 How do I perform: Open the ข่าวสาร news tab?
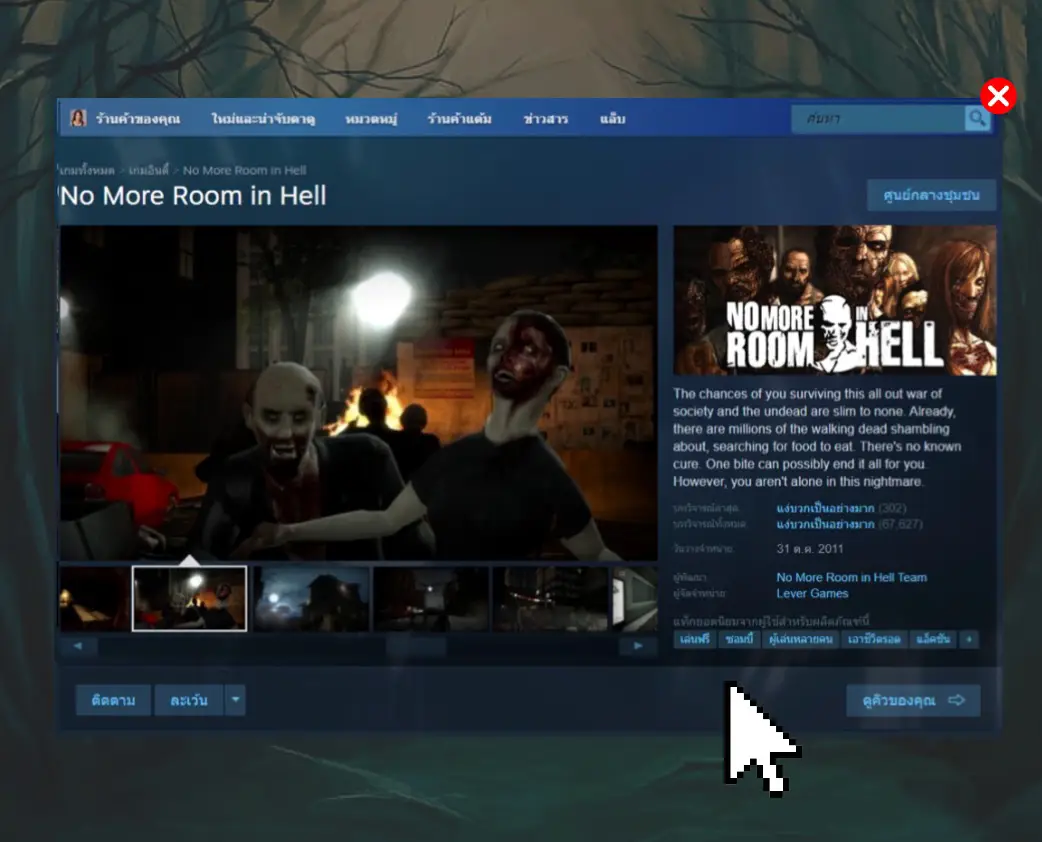point(546,119)
